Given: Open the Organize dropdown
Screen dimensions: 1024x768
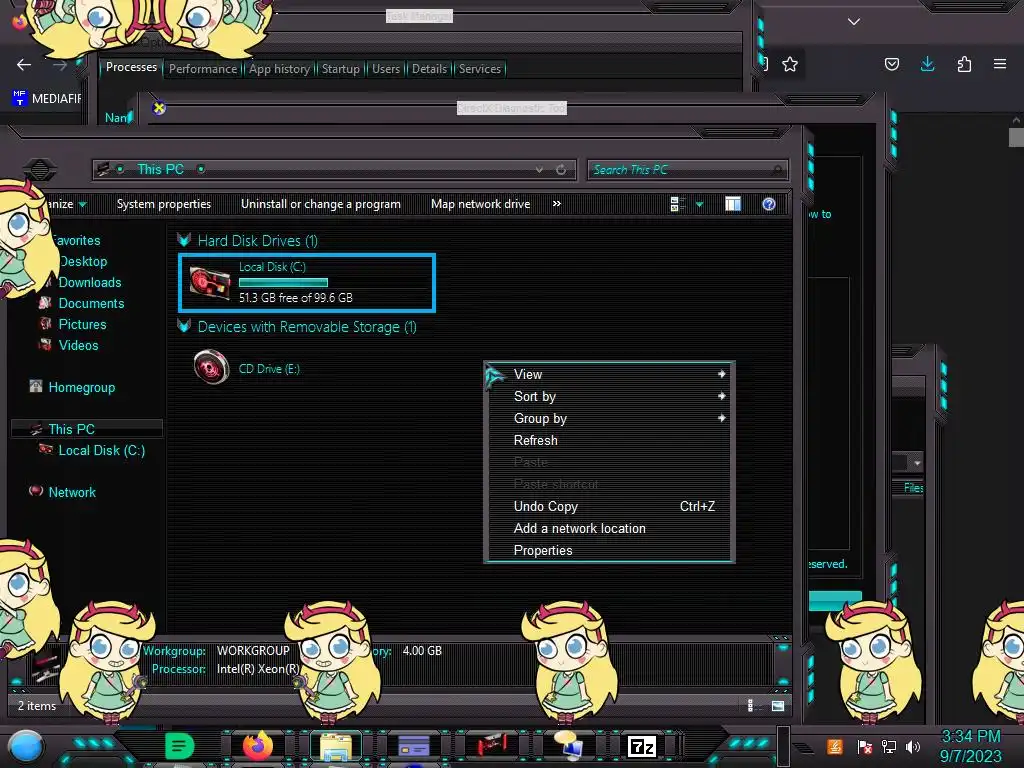Looking at the screenshot, I should tap(65, 204).
